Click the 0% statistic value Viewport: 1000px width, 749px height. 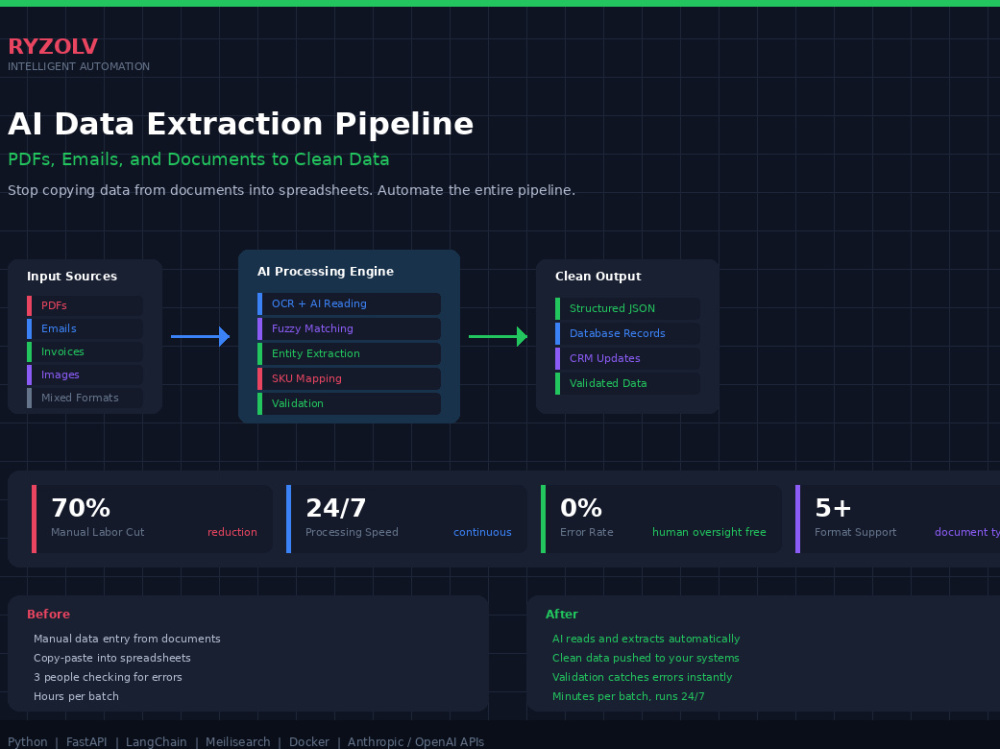click(x=581, y=508)
